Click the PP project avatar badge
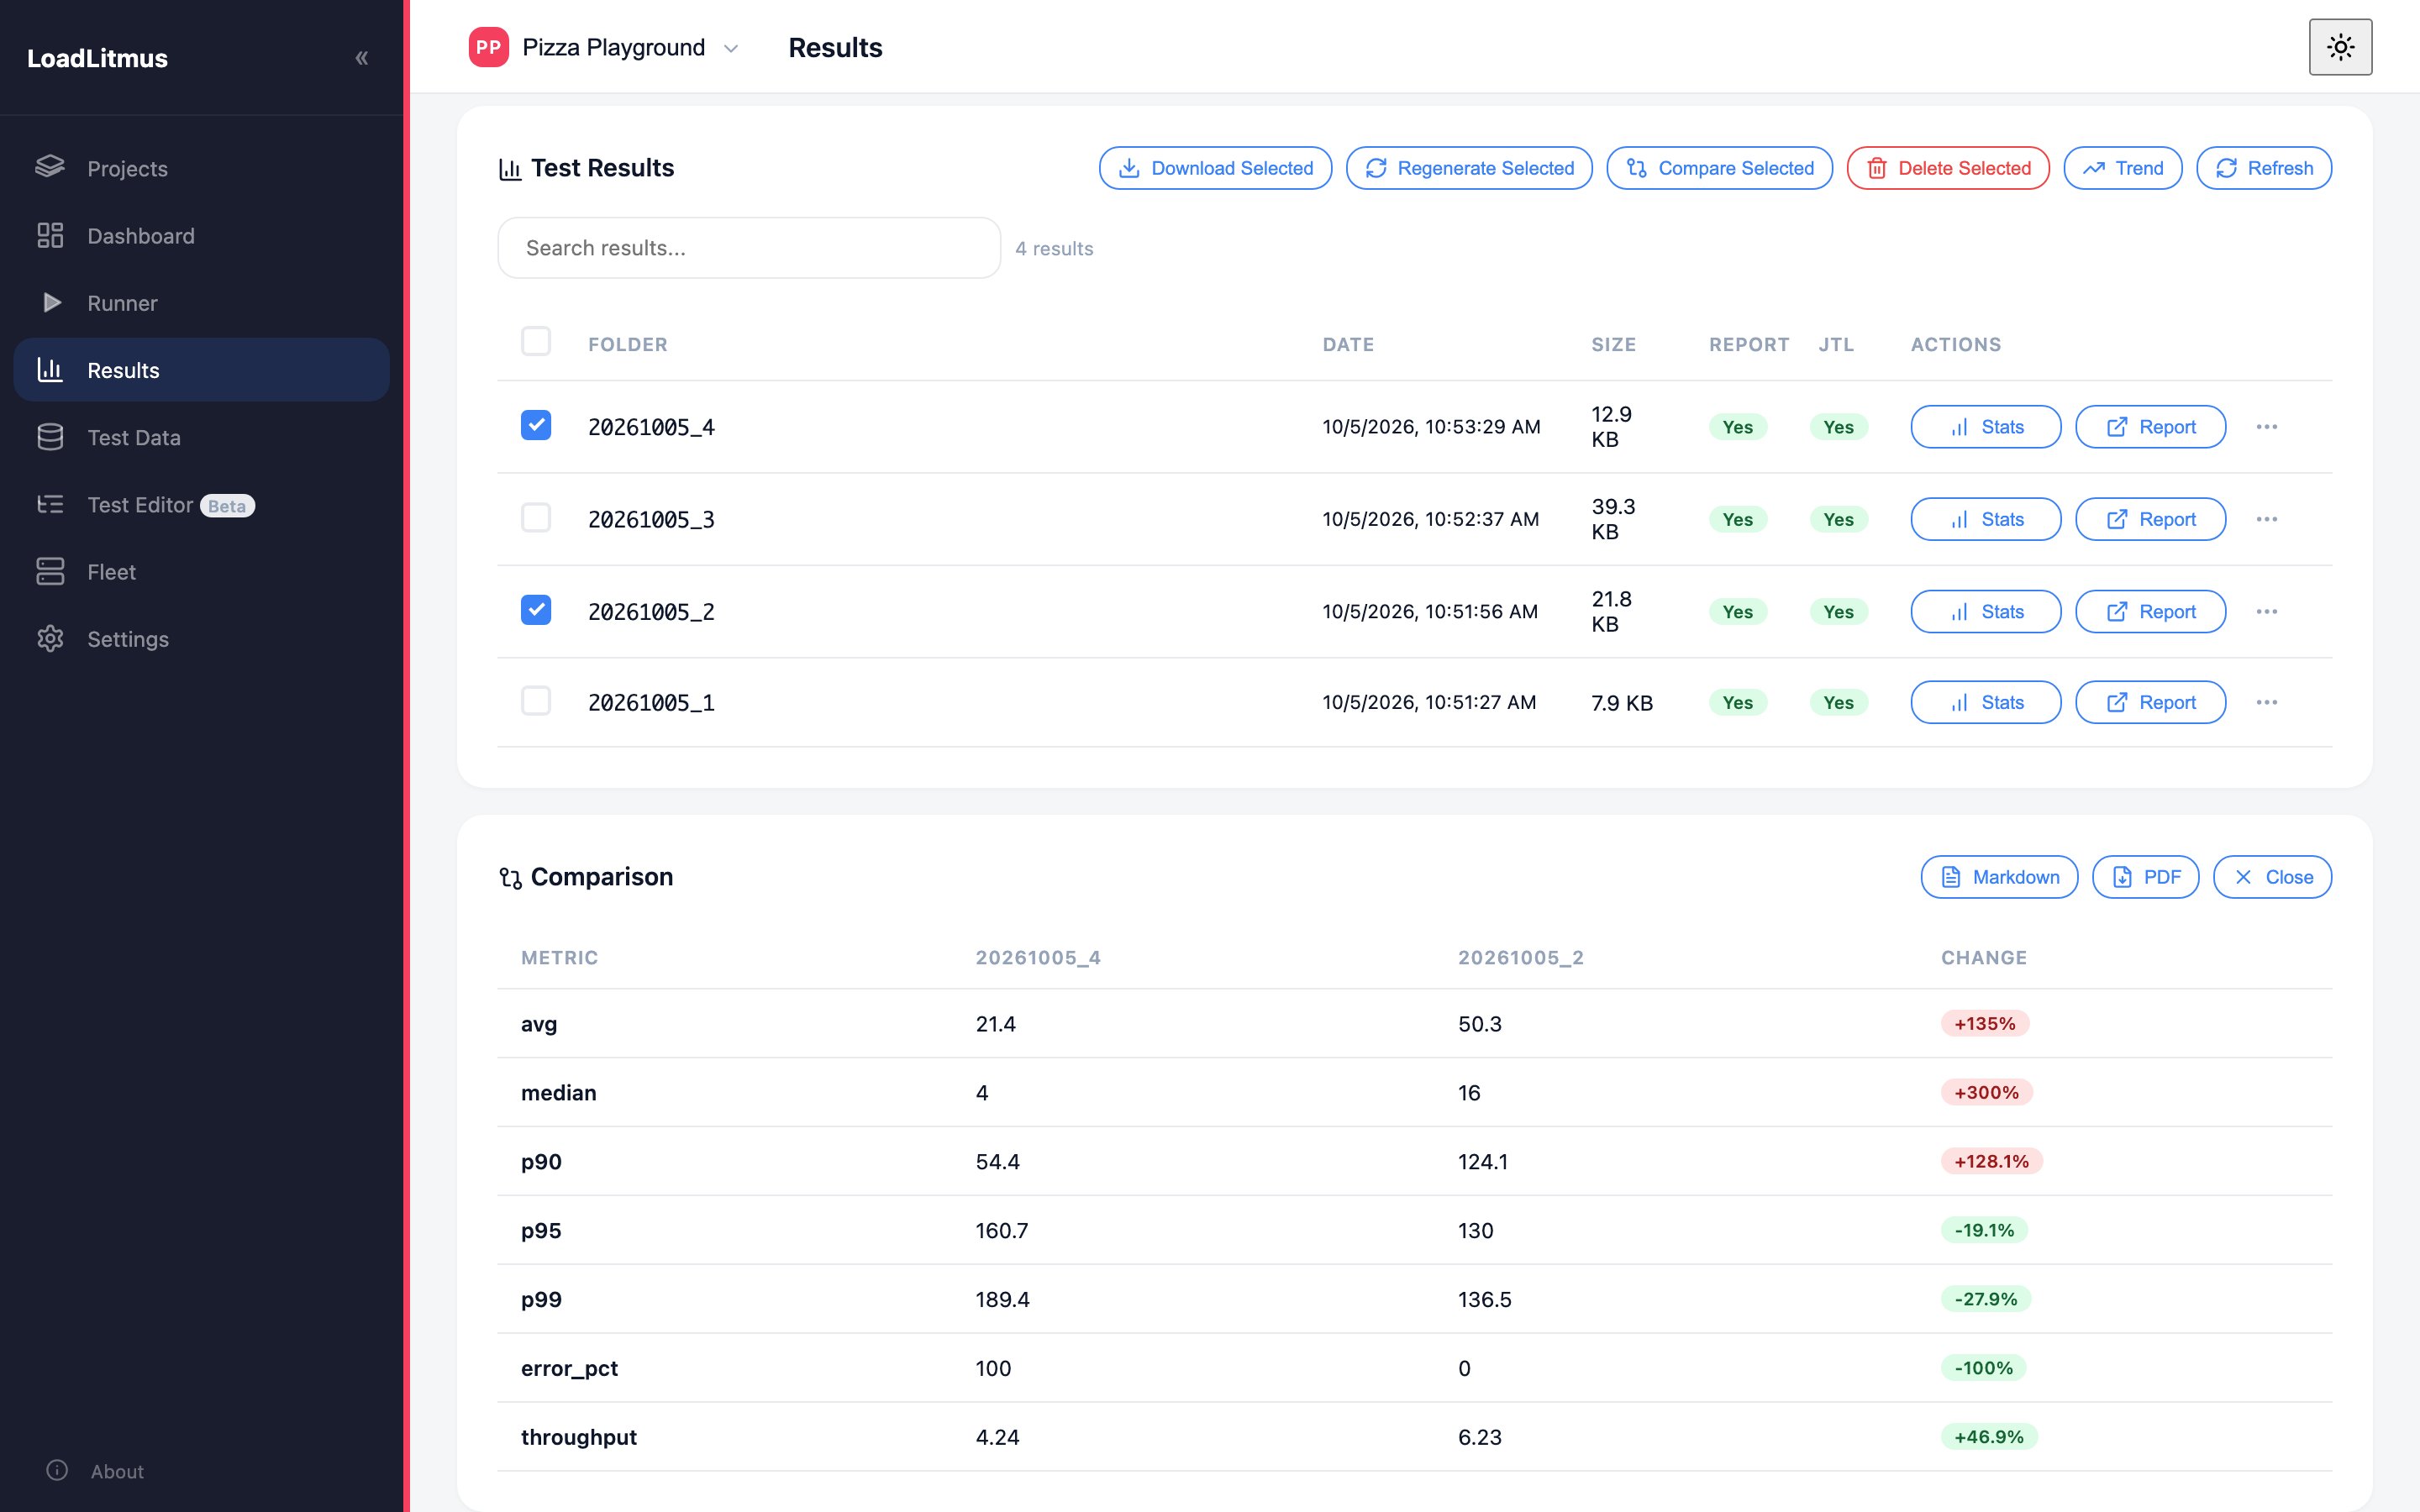Image resolution: width=2420 pixels, height=1512 pixels. coord(489,47)
